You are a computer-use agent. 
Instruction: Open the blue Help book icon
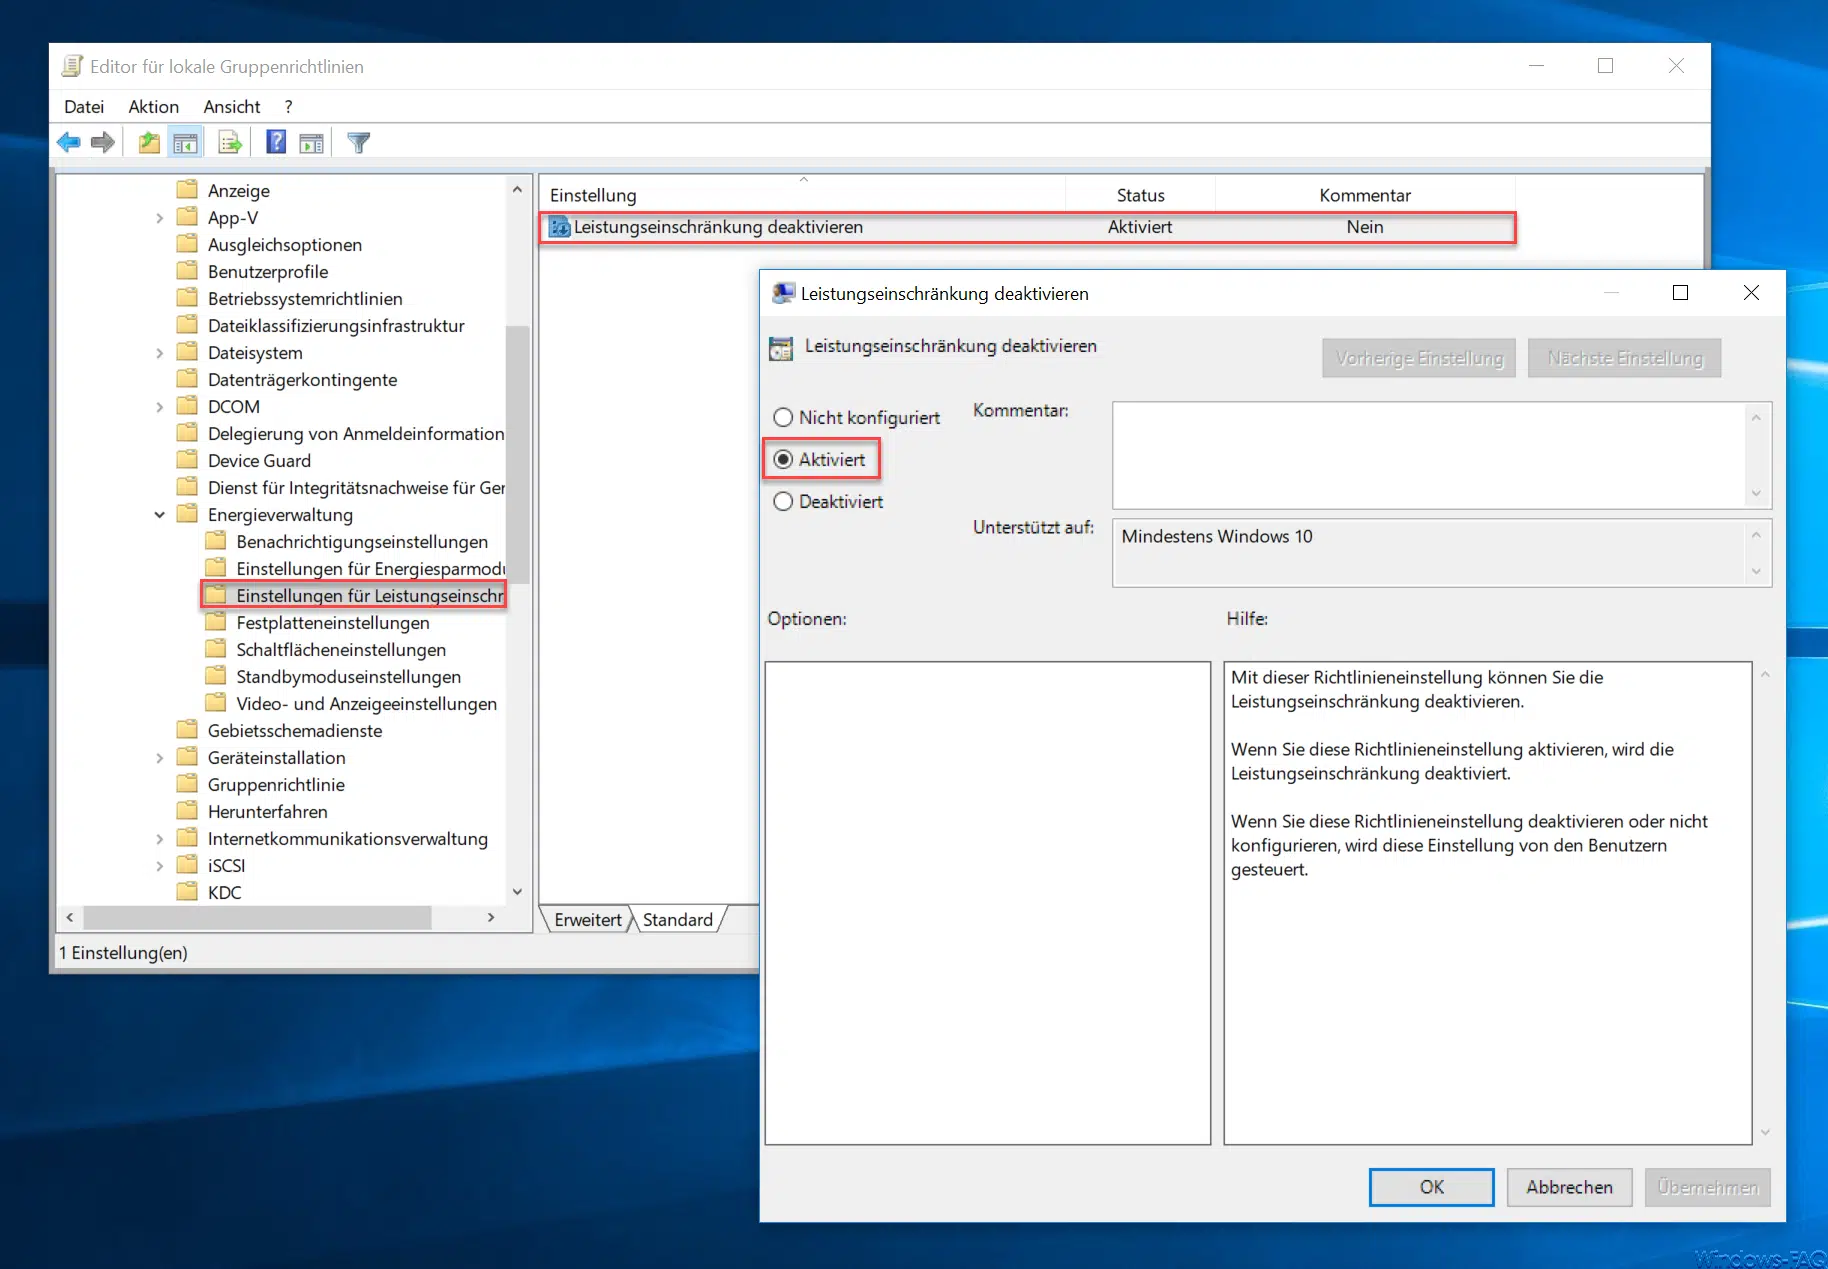276,143
